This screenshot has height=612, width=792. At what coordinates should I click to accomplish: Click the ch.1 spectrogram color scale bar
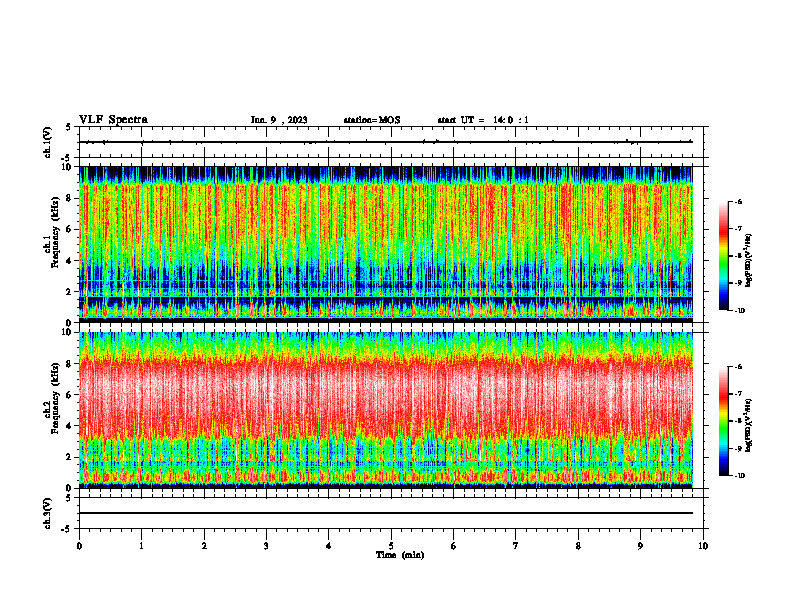724,256
